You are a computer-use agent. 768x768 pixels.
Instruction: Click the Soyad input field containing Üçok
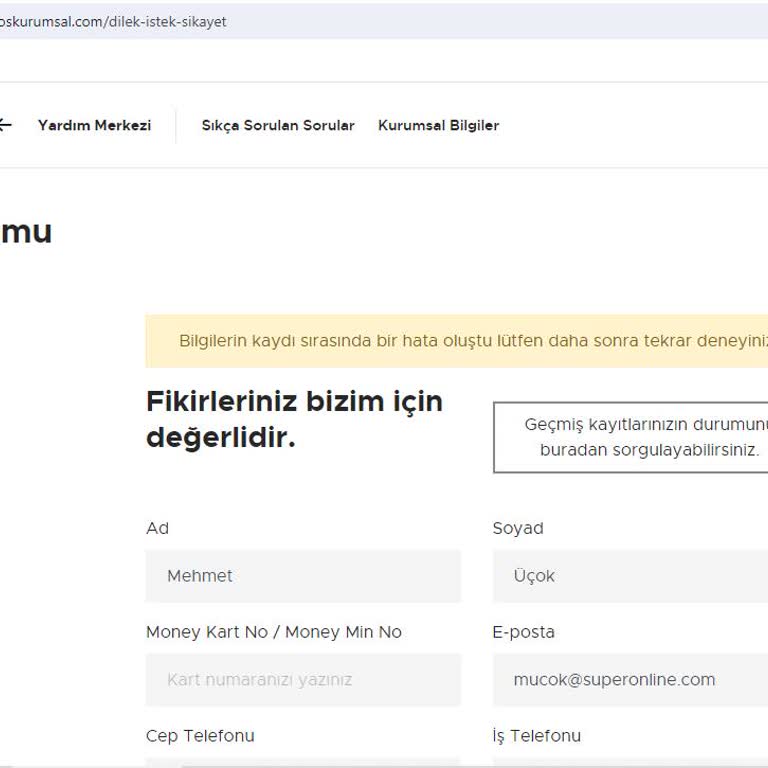[x=630, y=576]
